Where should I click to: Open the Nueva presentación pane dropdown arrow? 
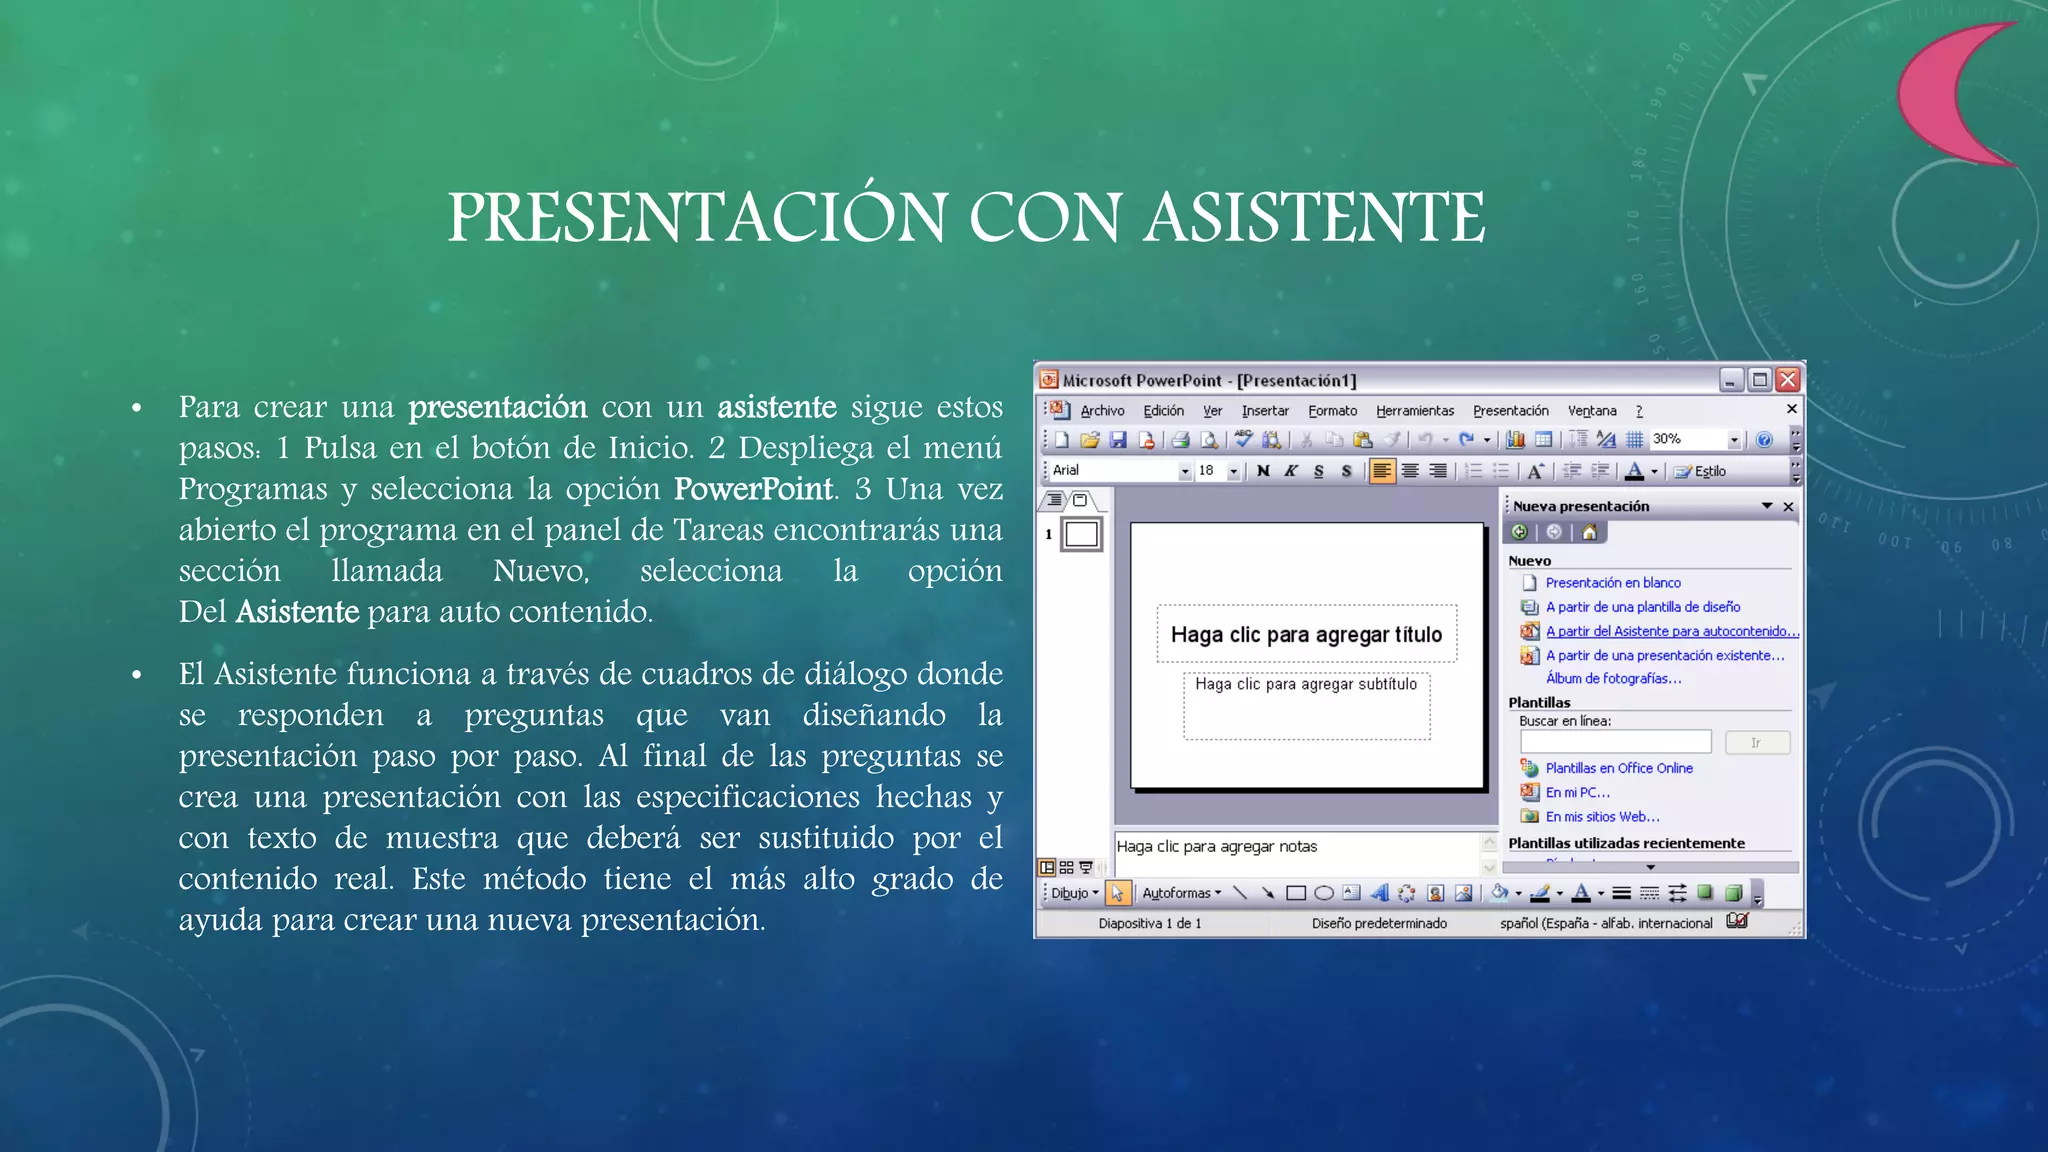1767,506
